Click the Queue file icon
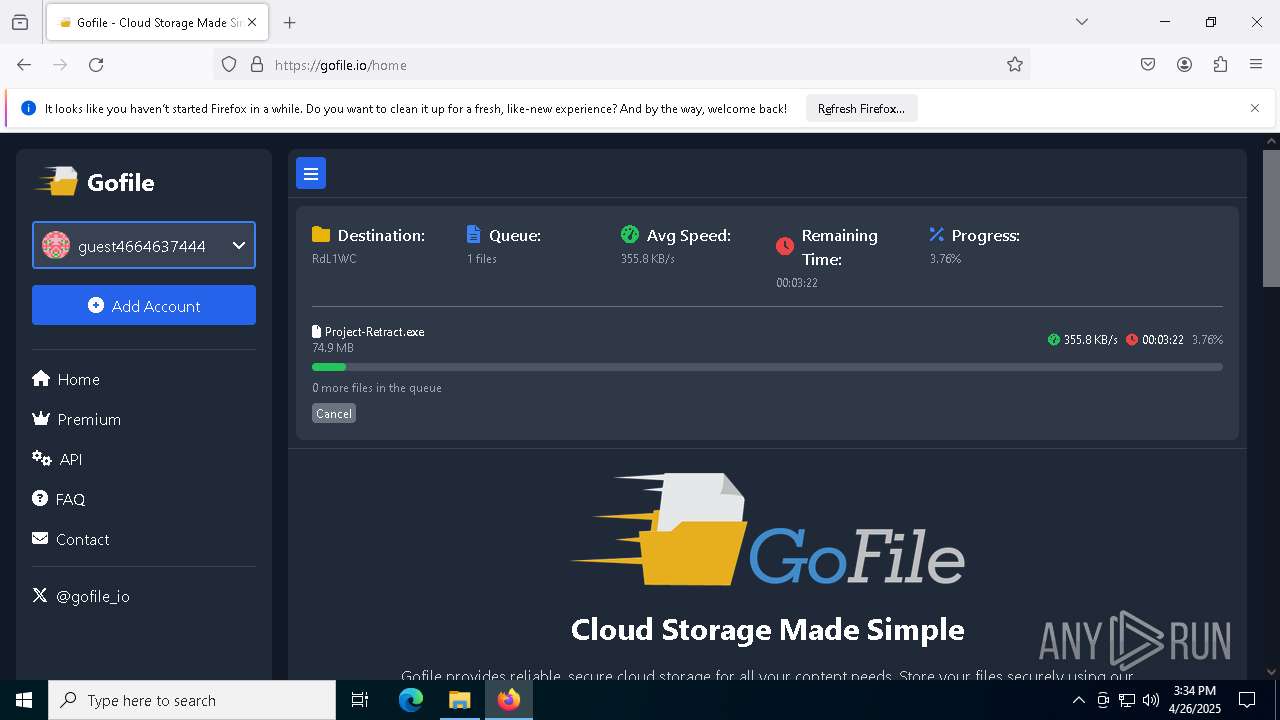The height and width of the screenshot is (720, 1280). click(474, 234)
